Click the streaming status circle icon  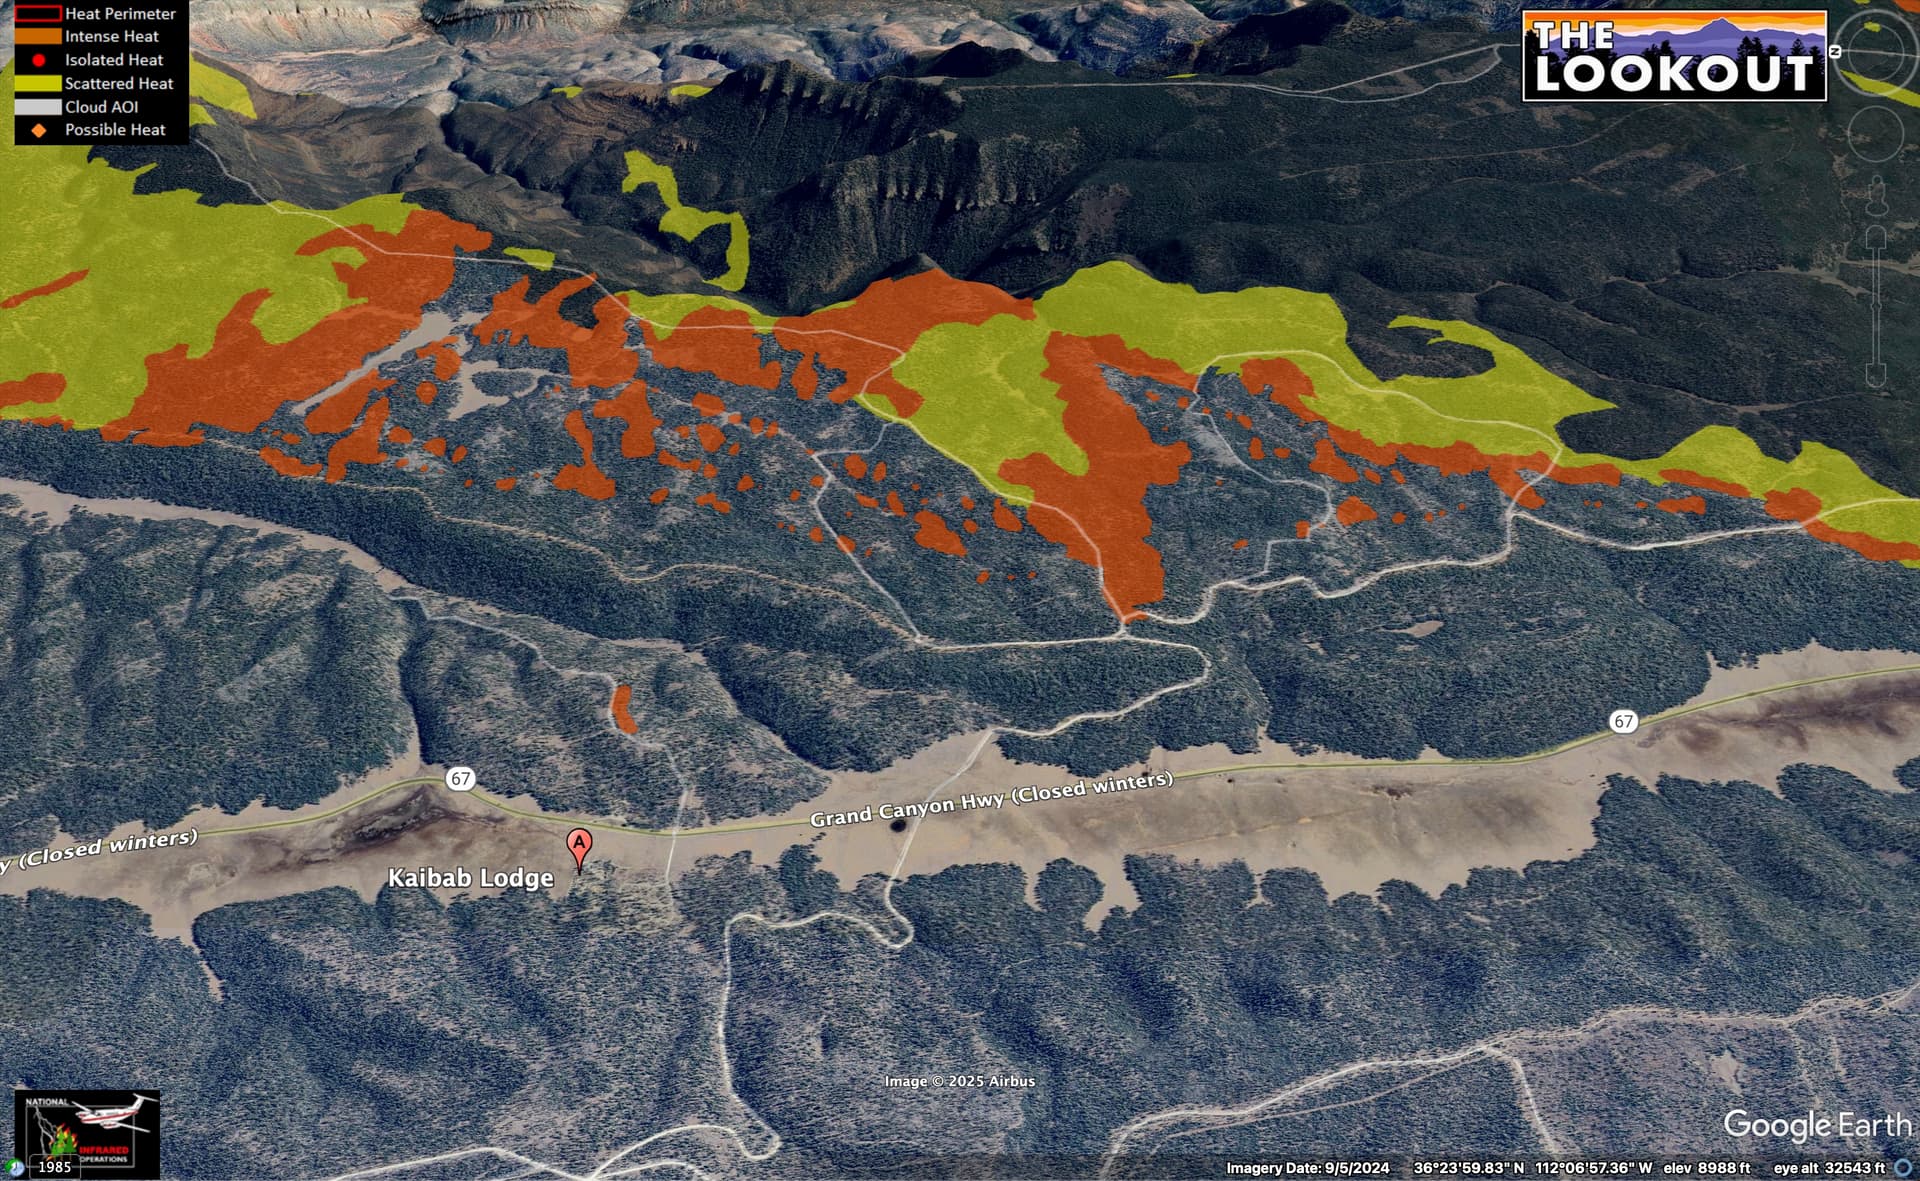coord(1903,1167)
